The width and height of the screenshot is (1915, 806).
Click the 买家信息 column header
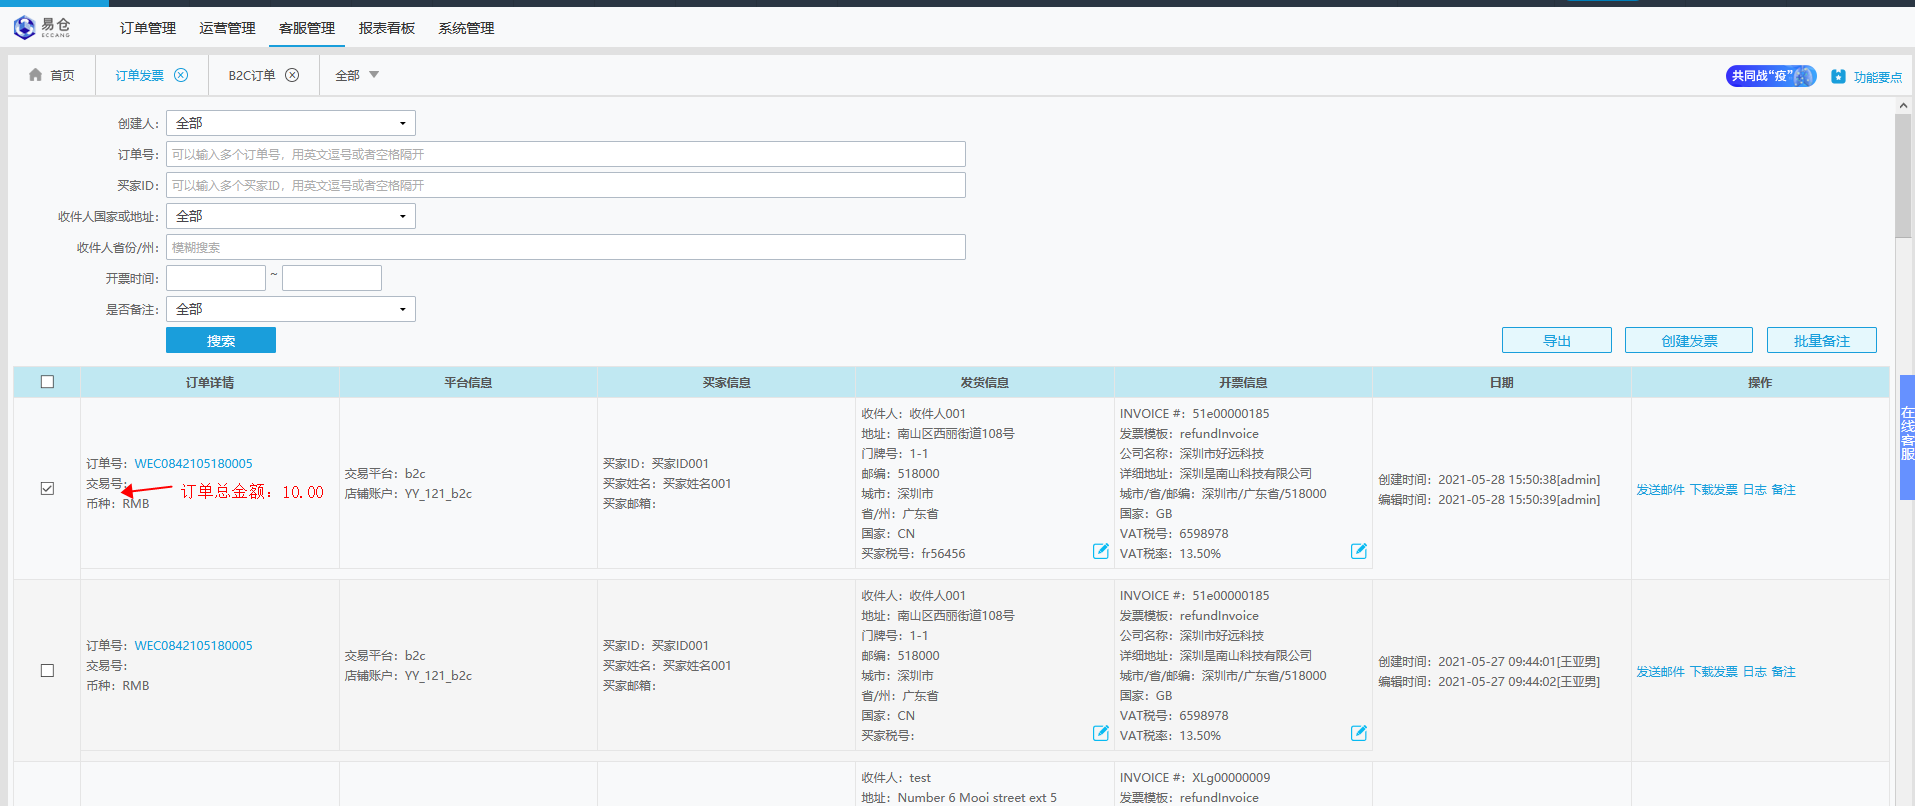[x=727, y=383]
